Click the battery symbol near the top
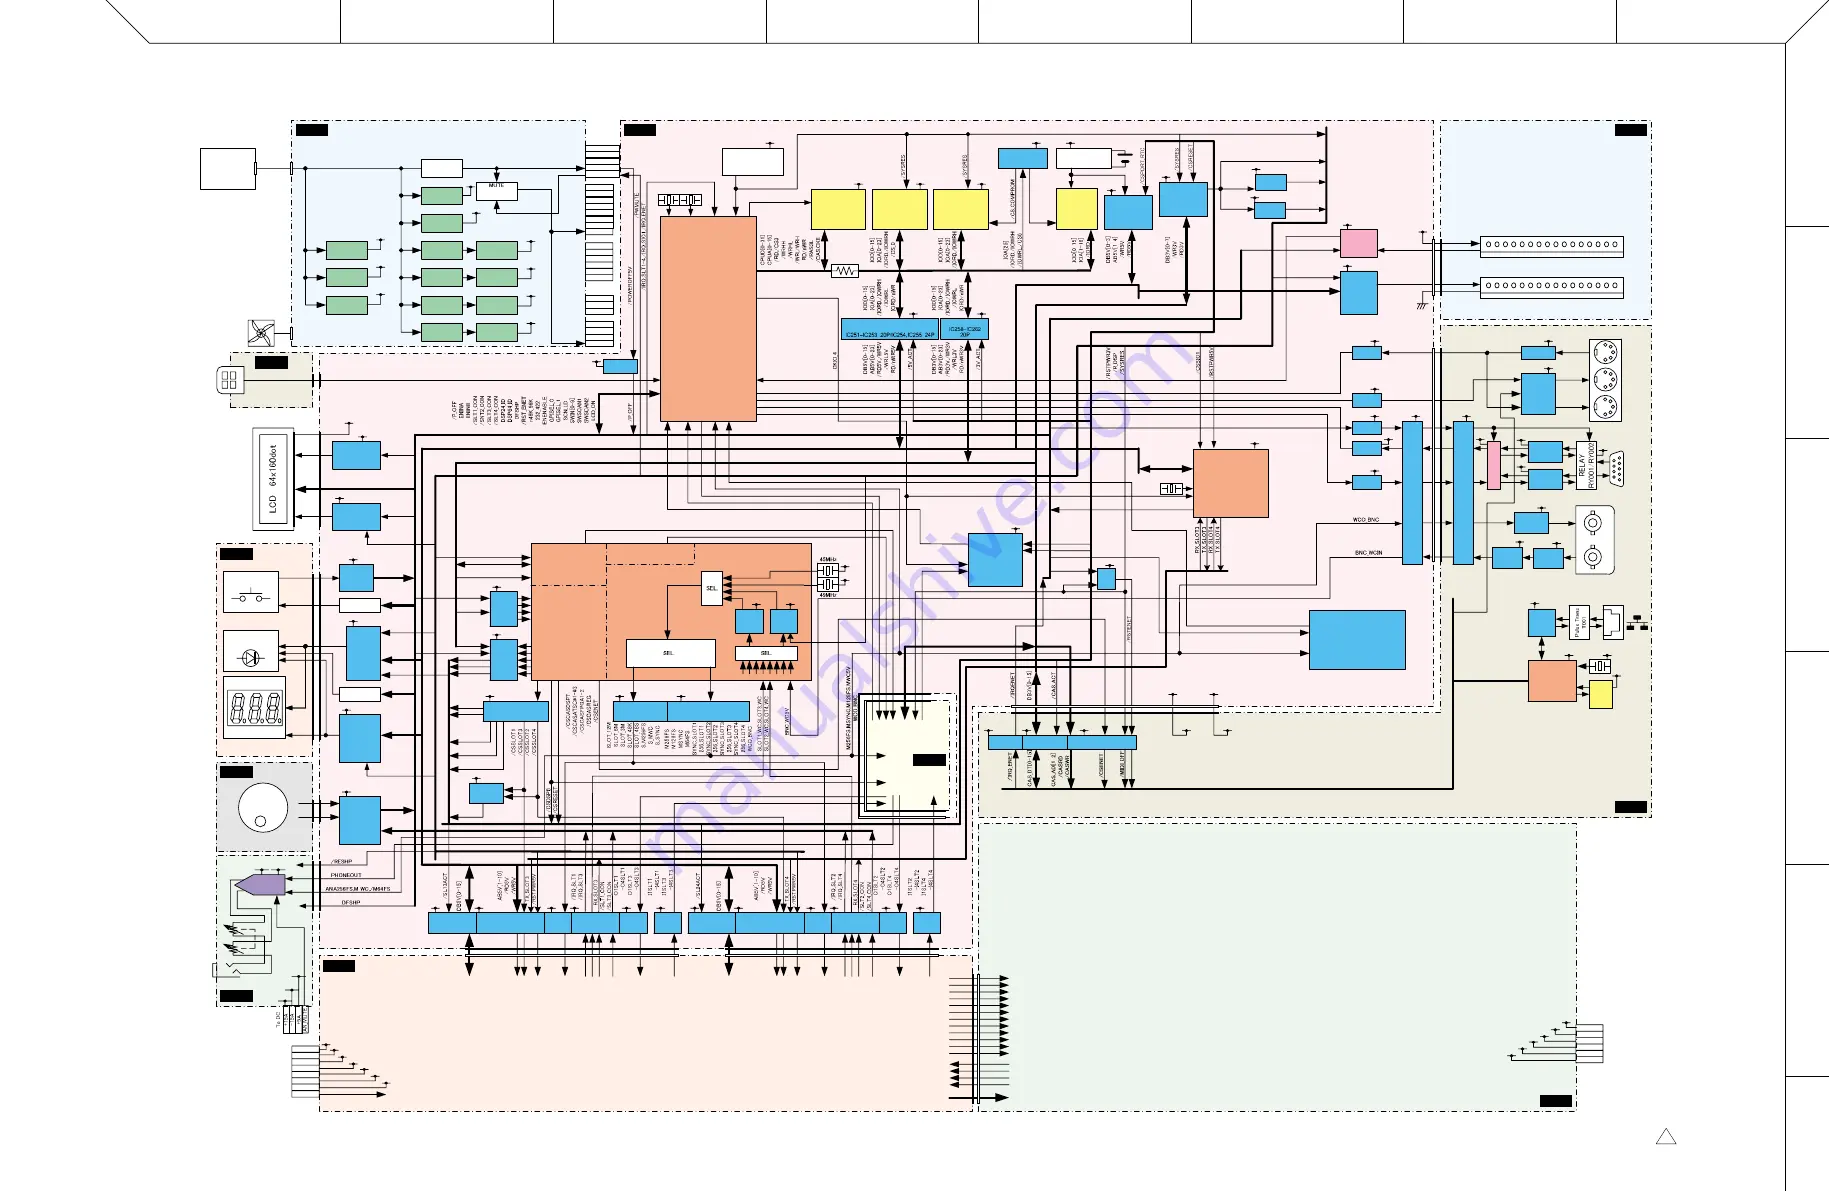 click(x=1127, y=156)
